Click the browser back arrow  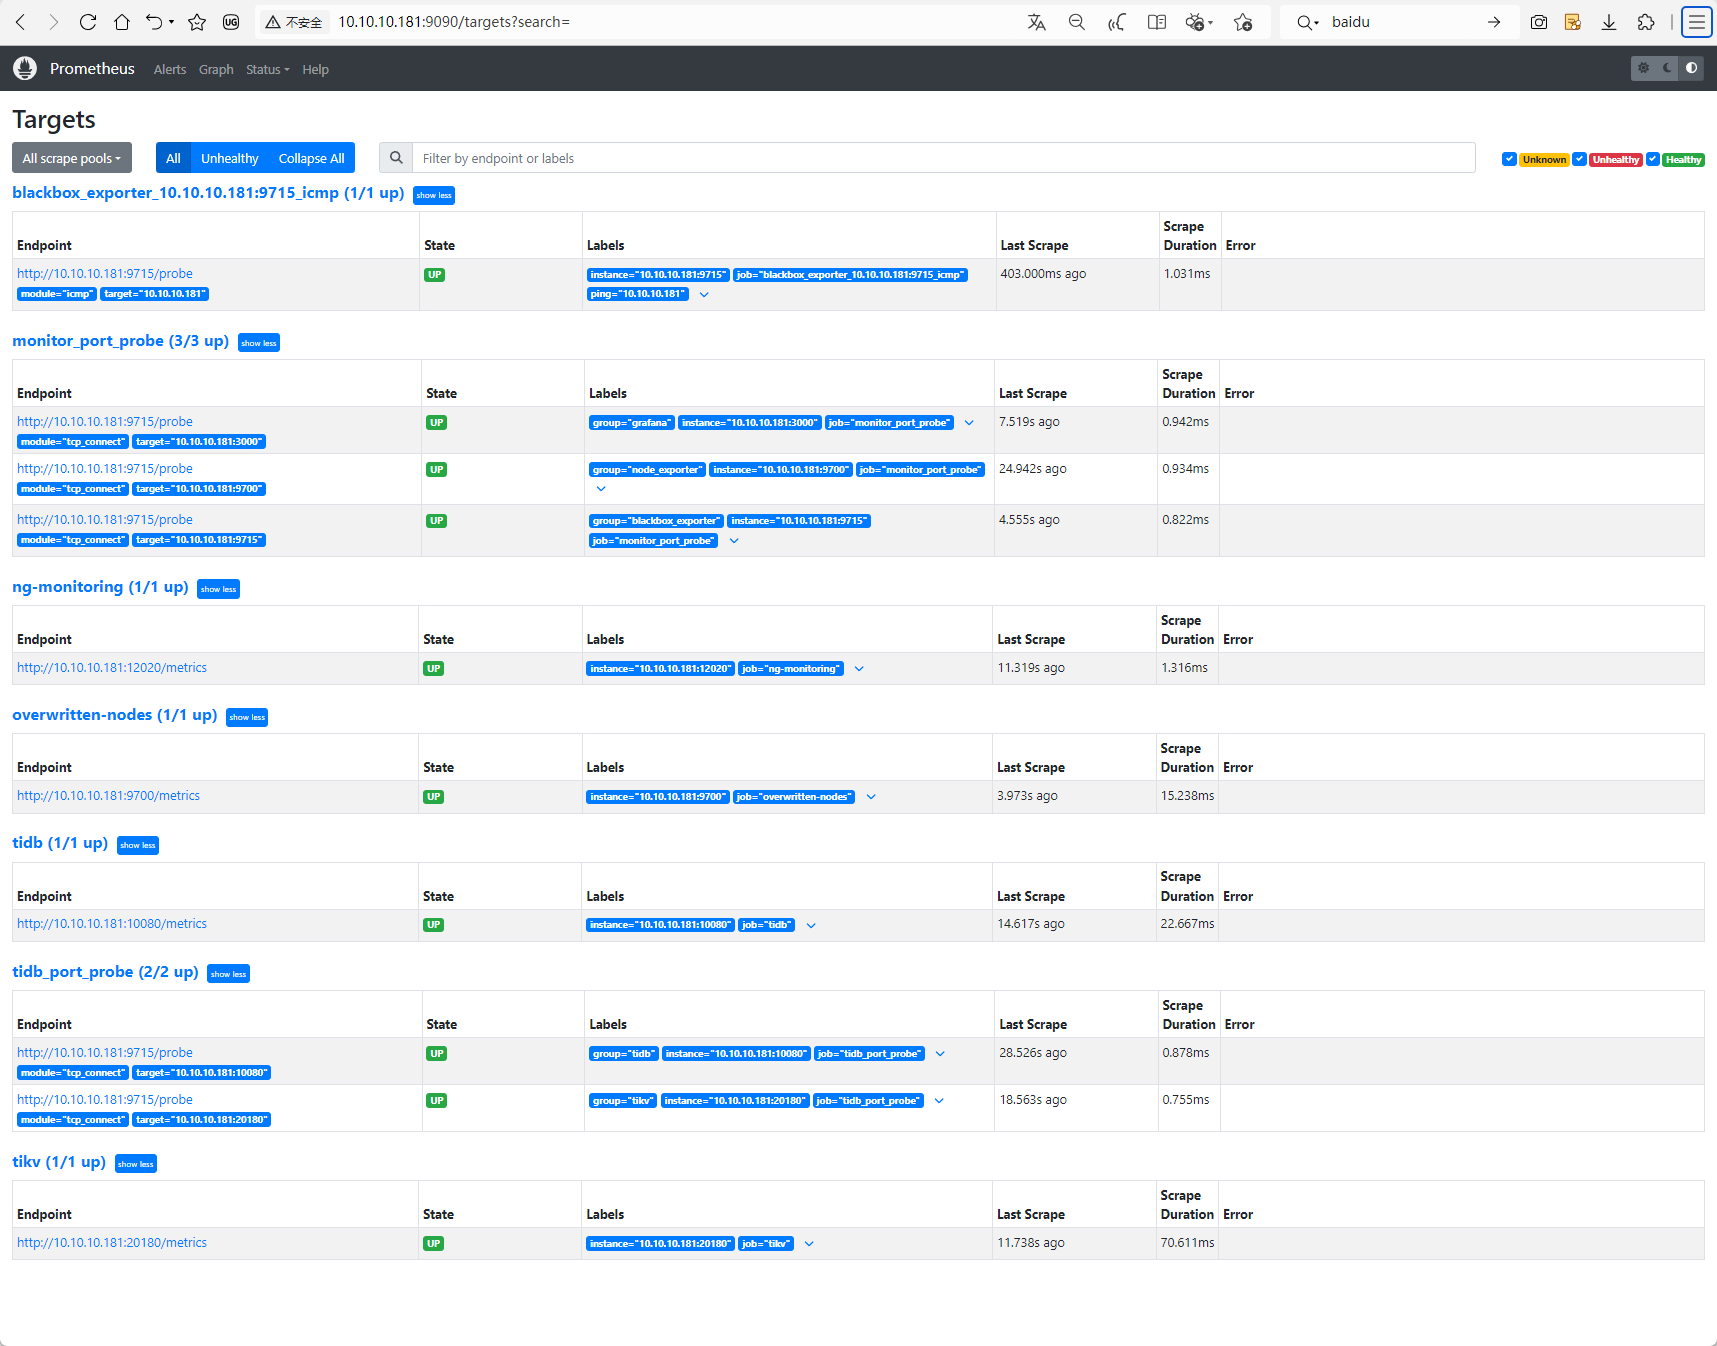20,22
